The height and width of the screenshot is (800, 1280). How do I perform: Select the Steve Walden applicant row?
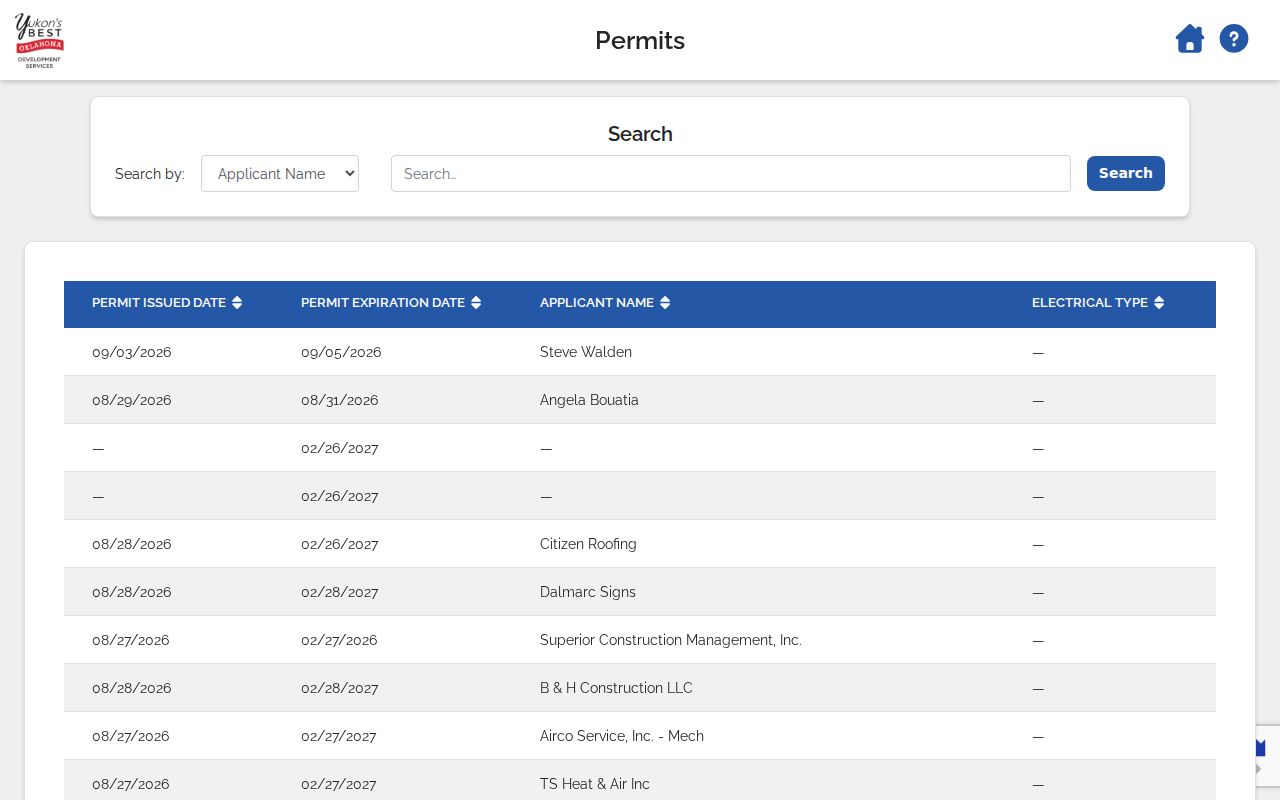click(x=640, y=352)
